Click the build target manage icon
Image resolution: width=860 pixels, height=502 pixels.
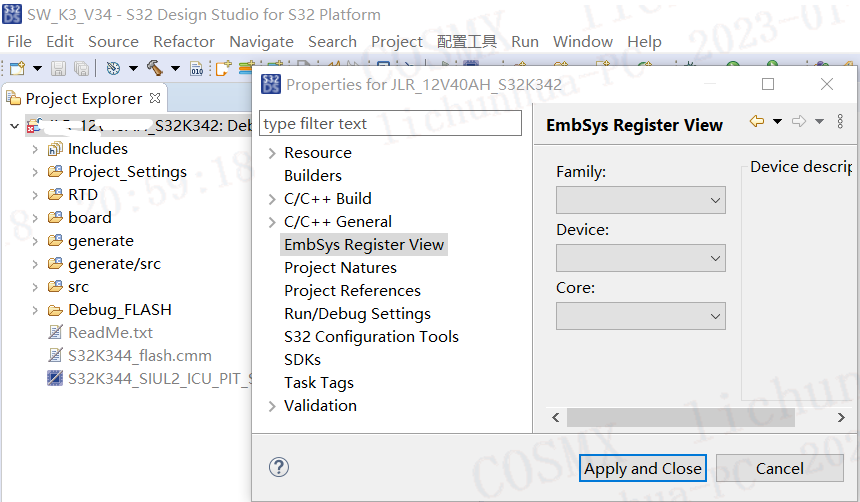point(113,68)
